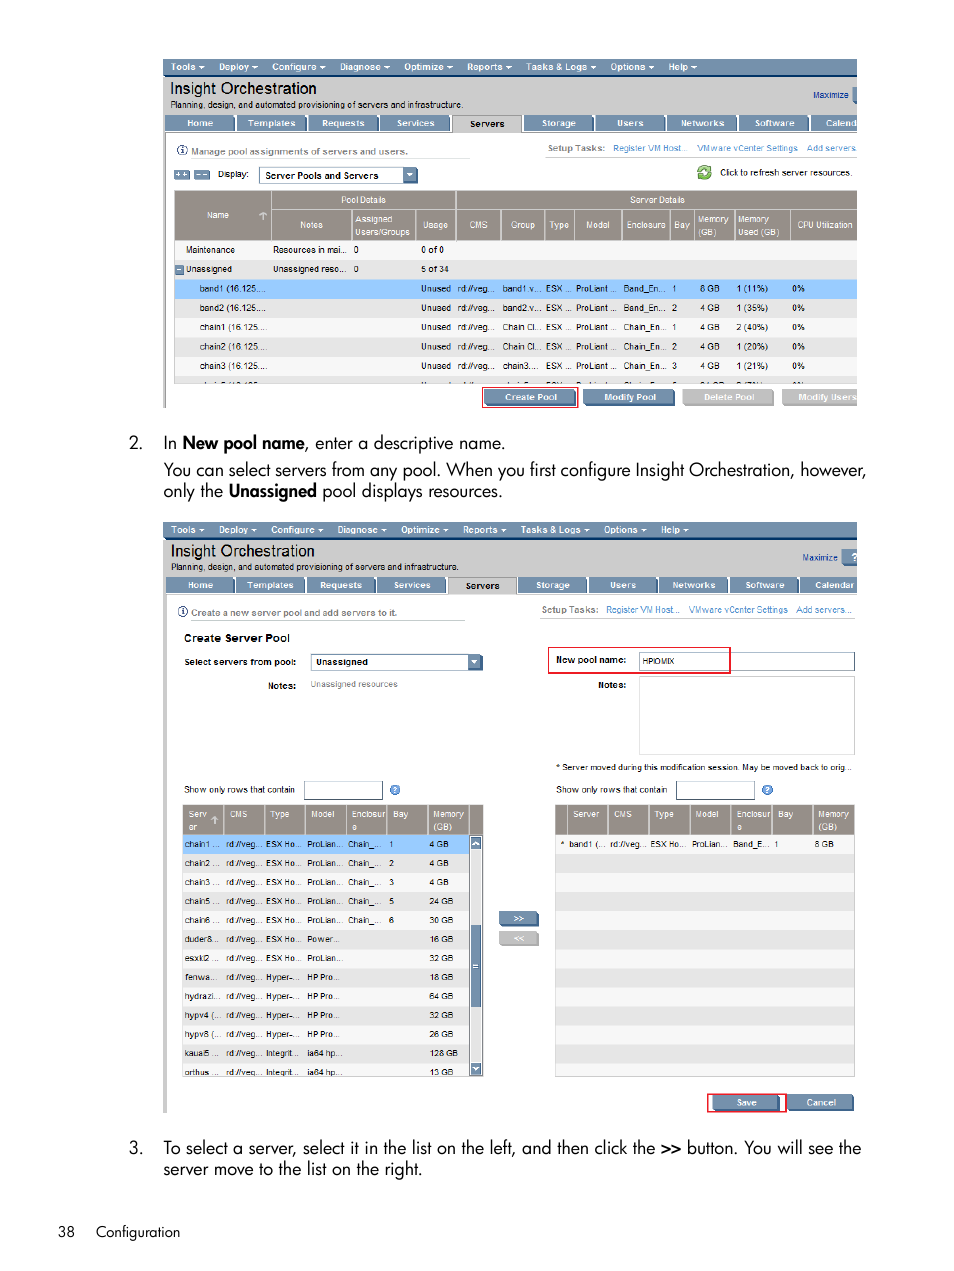
Task: Click the collapse-all icon beside Display
Action: click(202, 174)
